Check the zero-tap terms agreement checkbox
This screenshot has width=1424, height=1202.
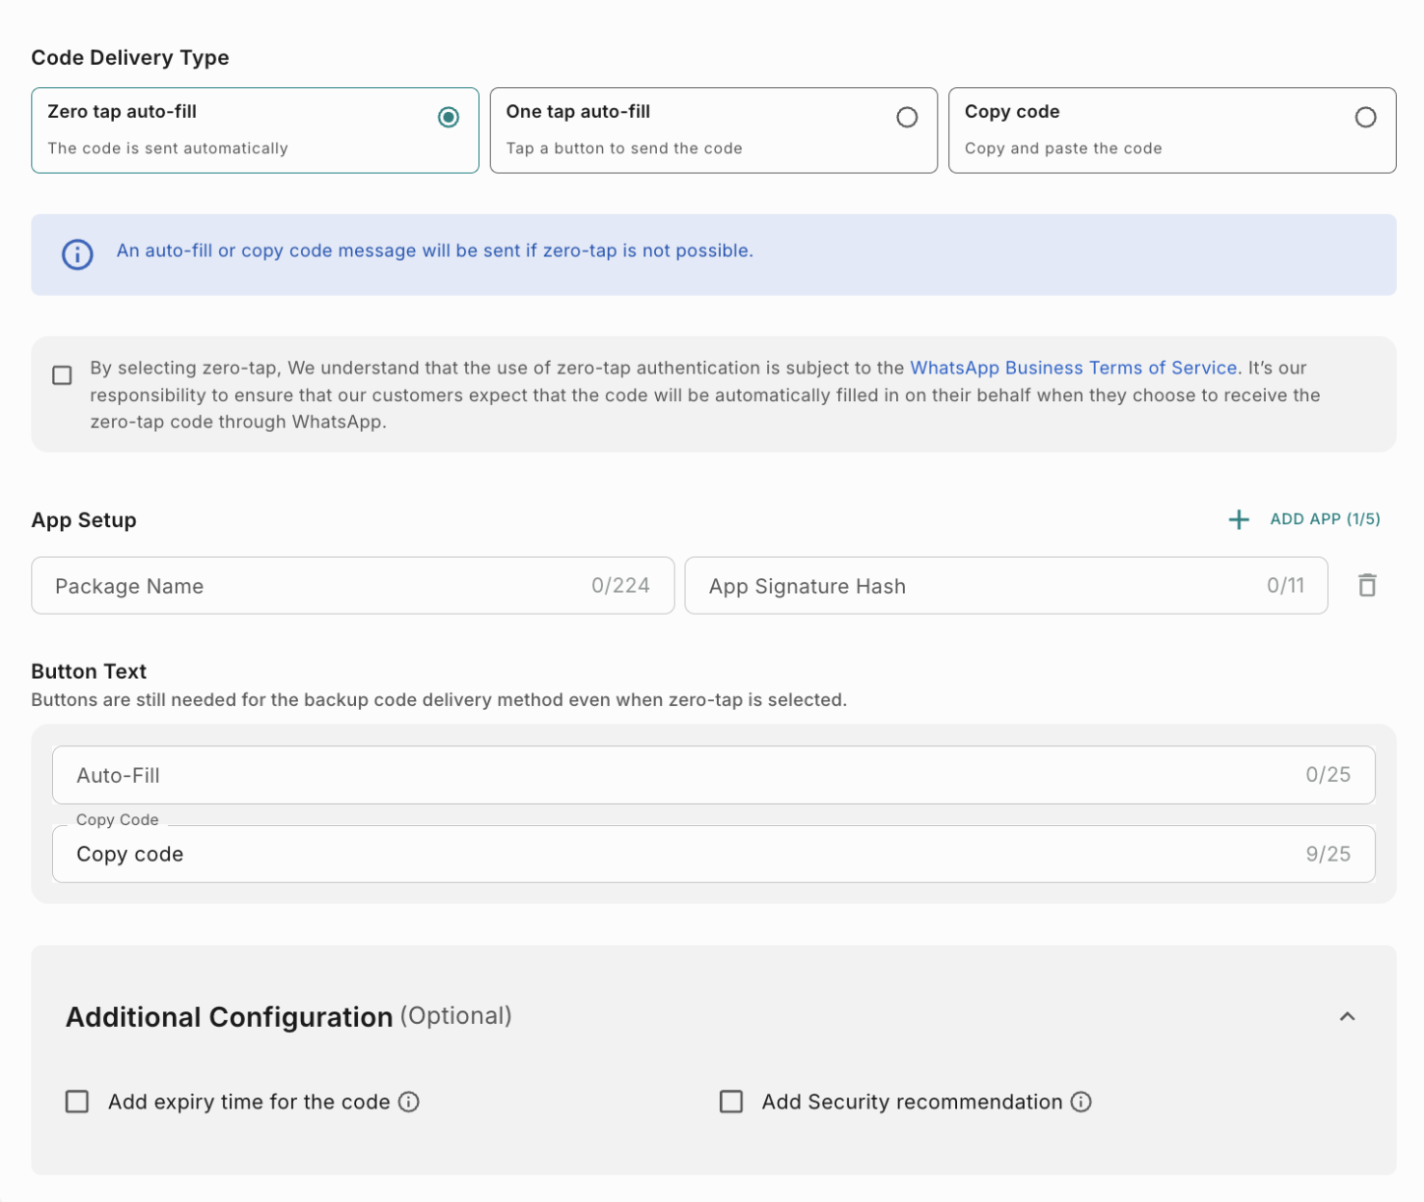(62, 375)
